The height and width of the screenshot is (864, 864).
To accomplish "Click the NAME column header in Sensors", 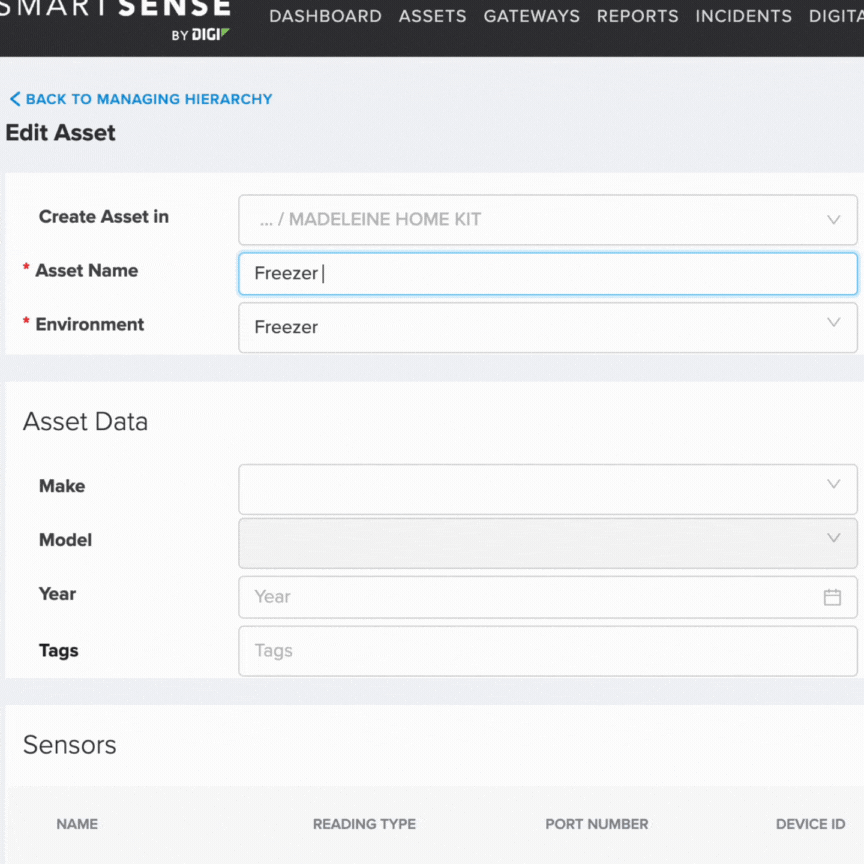I will click(77, 824).
